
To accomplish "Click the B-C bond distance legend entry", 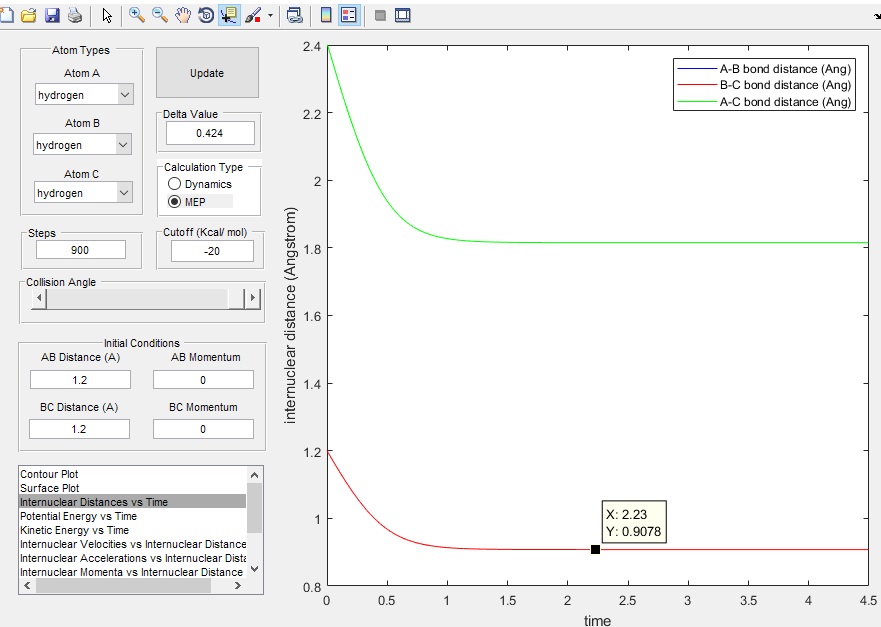I will pos(764,85).
